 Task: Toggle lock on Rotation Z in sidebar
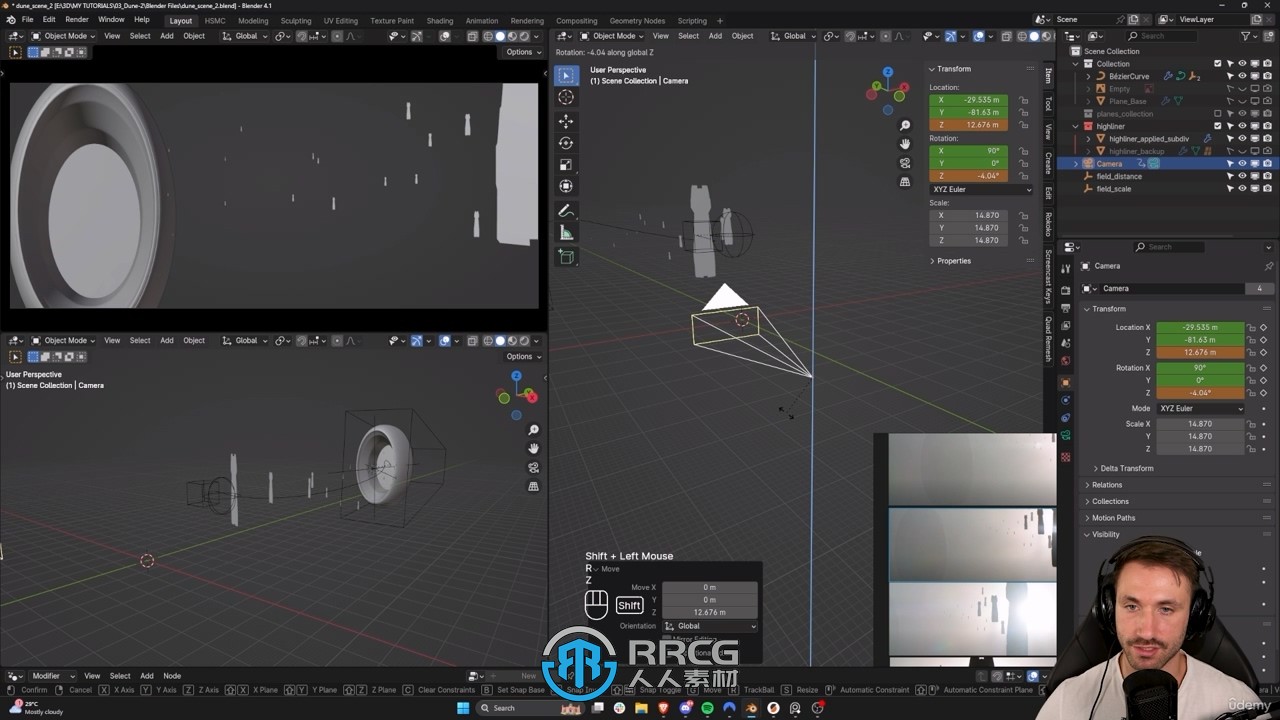pos(1023,176)
